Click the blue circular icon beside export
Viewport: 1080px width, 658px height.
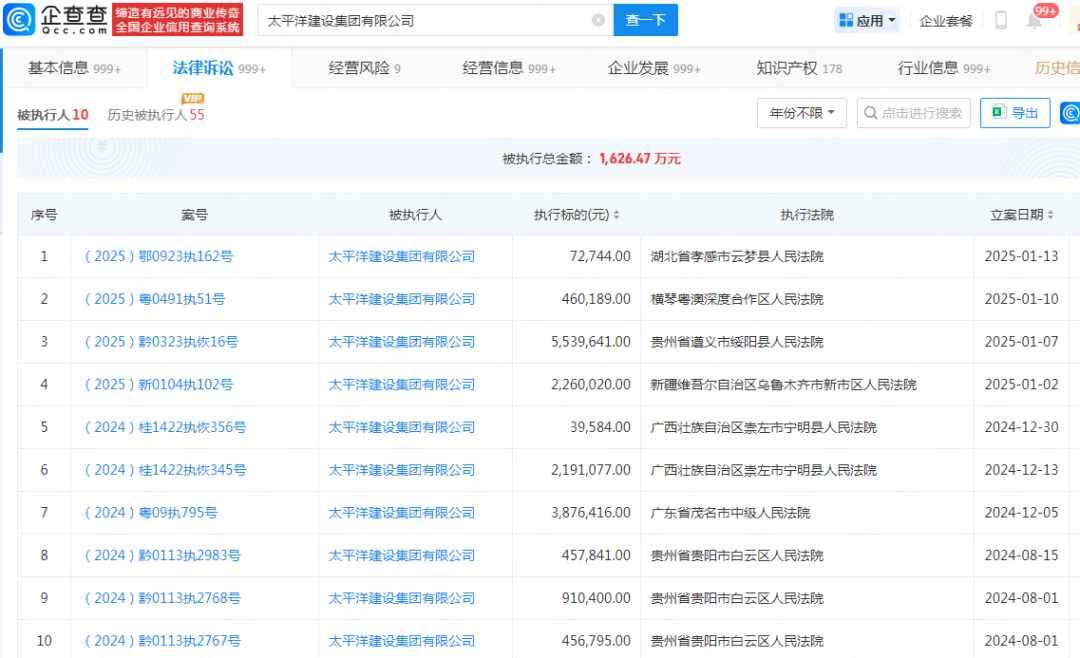(1070, 113)
